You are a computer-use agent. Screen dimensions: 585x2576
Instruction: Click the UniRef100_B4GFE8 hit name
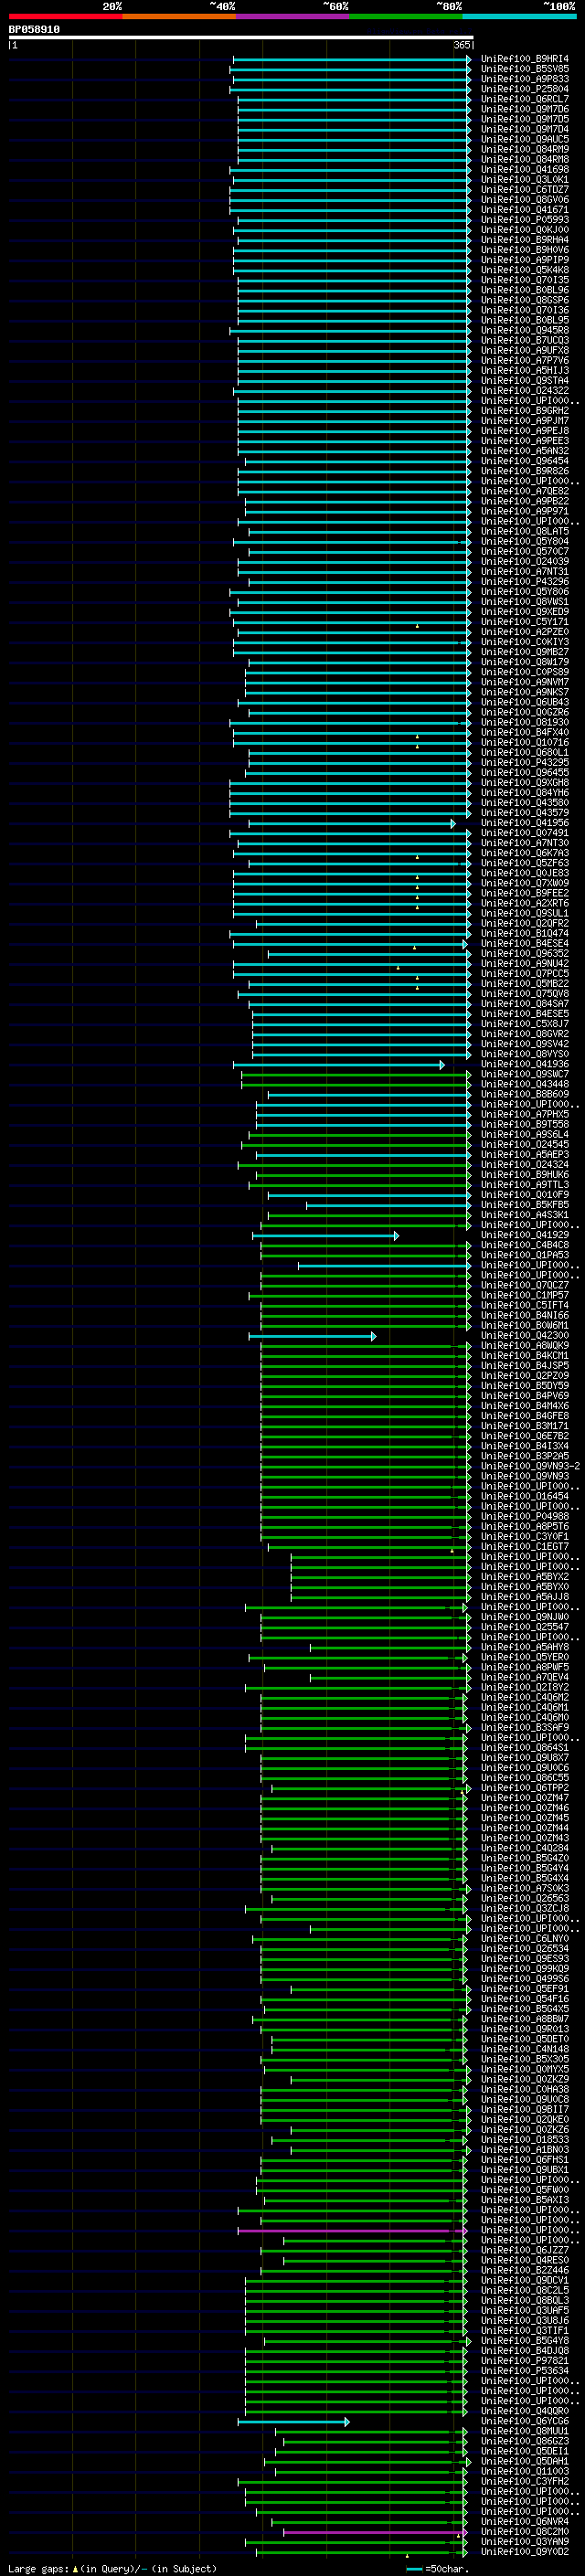point(525,1415)
